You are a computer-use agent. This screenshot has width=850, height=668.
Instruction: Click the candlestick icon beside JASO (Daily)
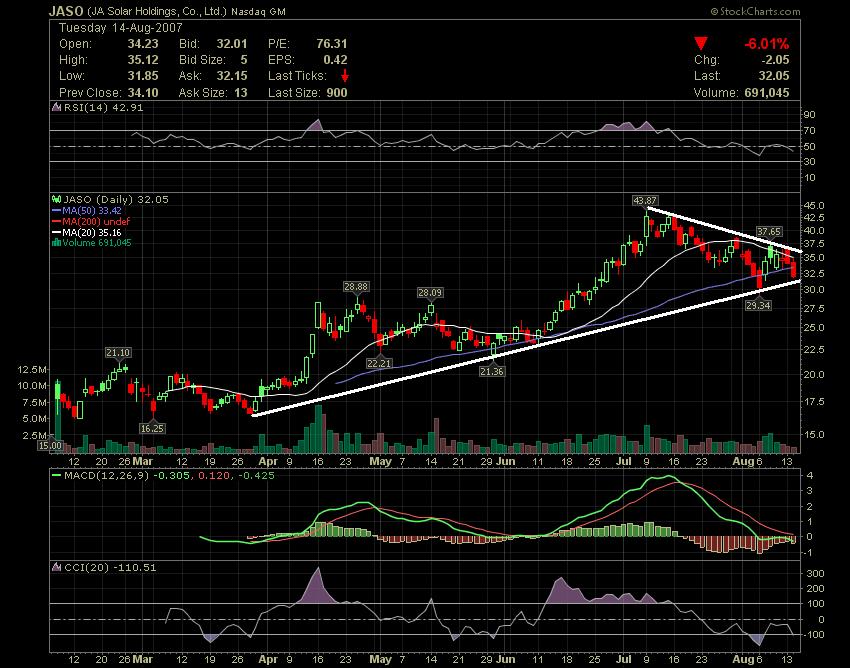tap(56, 200)
